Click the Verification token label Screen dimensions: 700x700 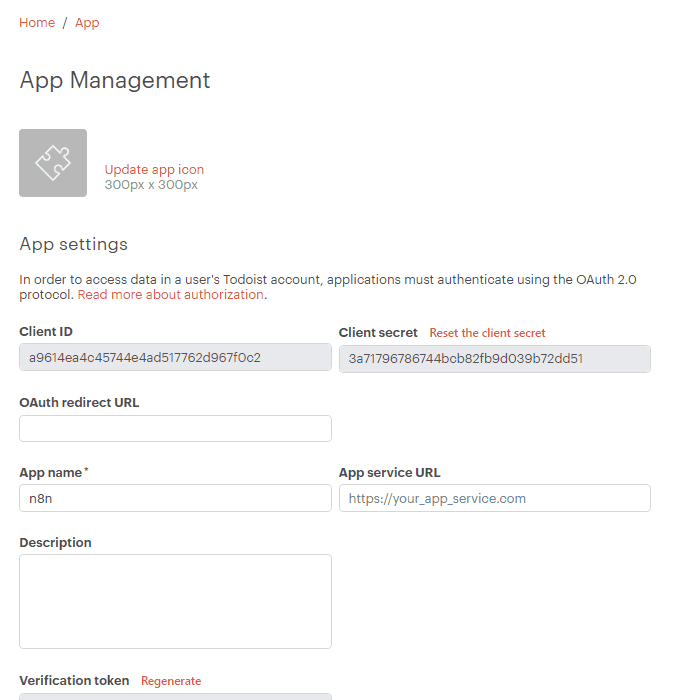(74, 681)
